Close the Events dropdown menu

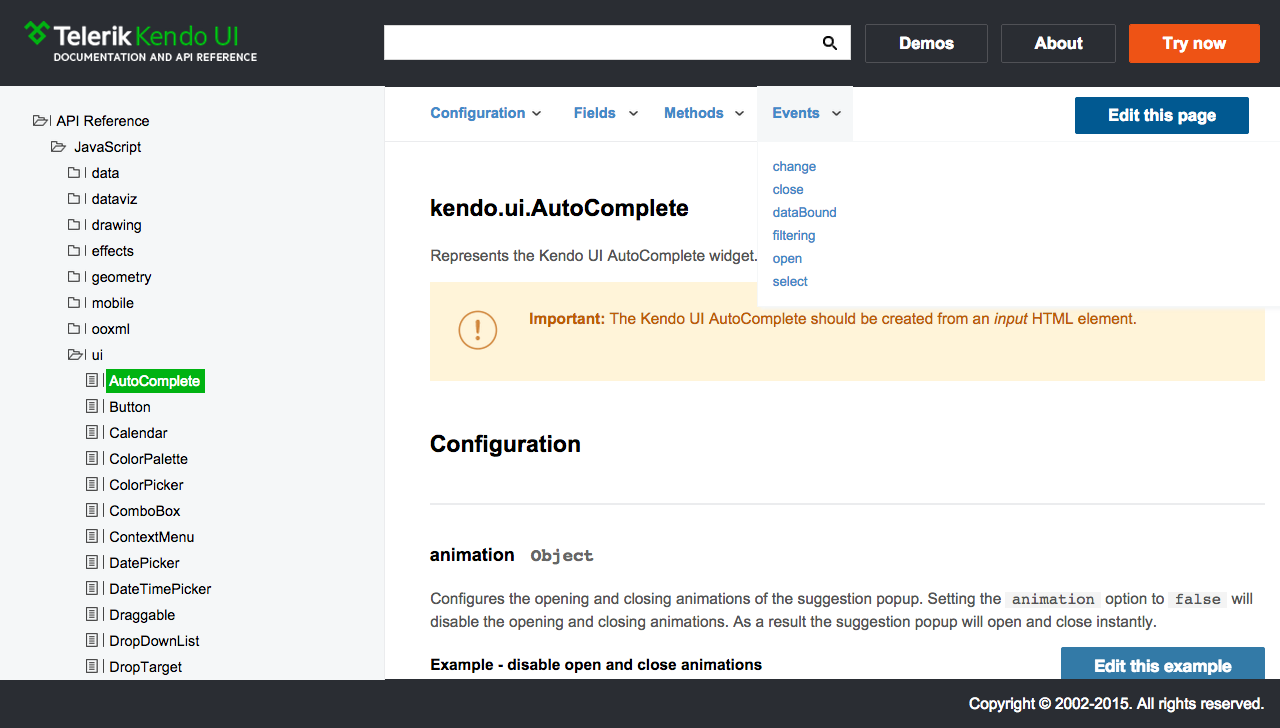coord(805,113)
